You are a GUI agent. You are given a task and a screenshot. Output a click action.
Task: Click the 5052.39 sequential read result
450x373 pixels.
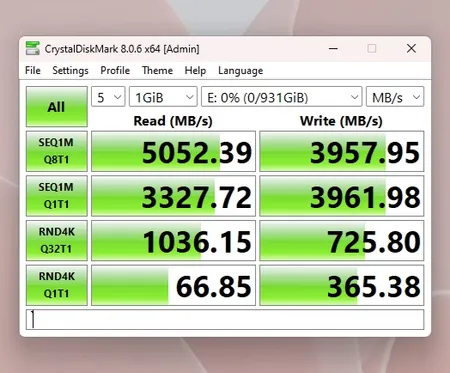point(173,151)
